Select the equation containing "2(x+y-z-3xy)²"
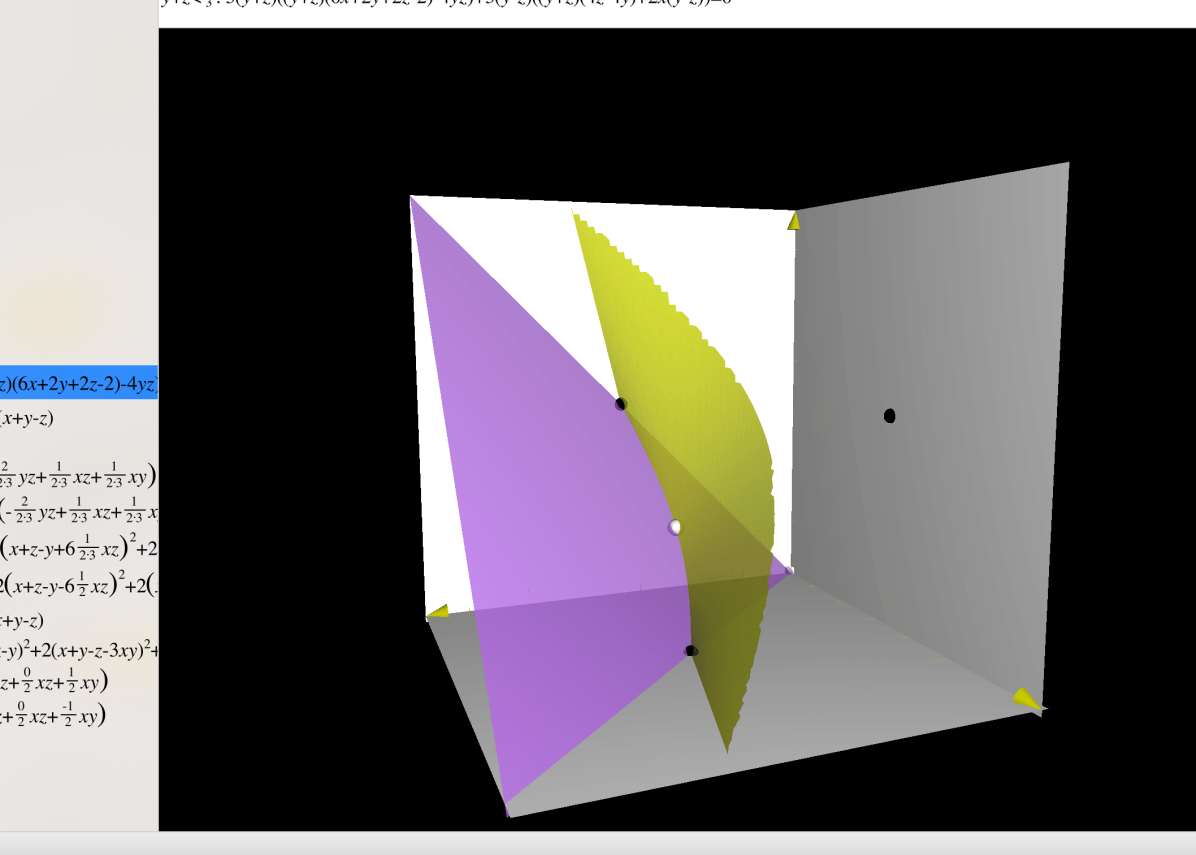 click(79, 649)
